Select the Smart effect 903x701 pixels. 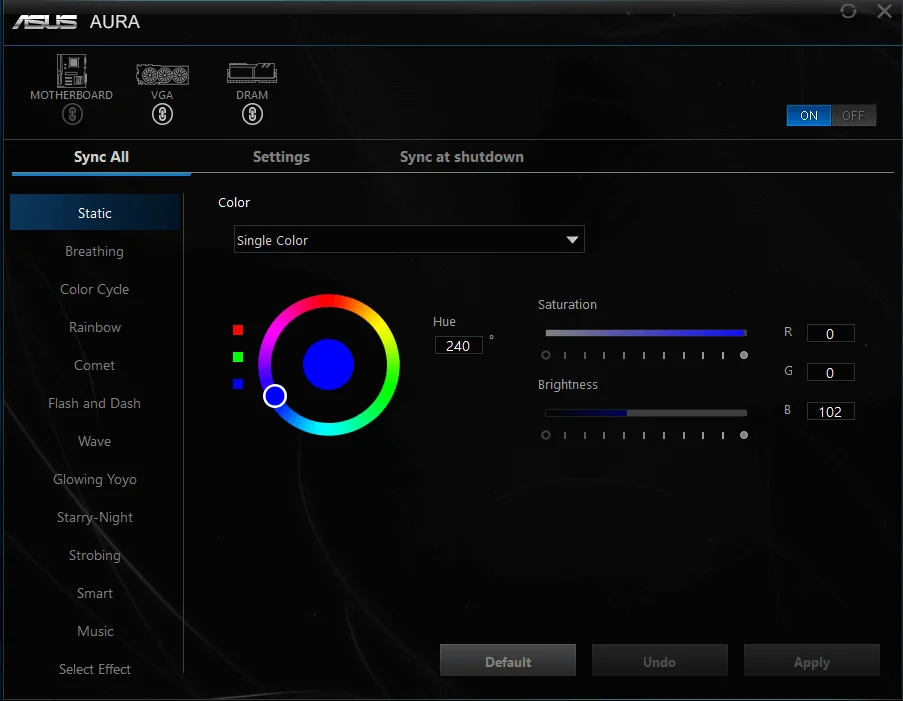[95, 593]
